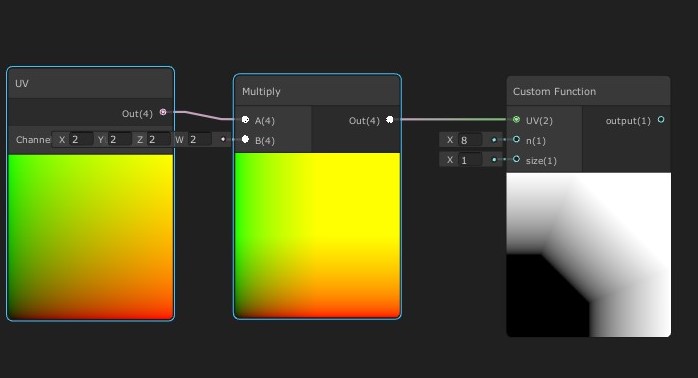
Task: Edit the Y field of B(4) vector
Action: [x=119, y=139]
